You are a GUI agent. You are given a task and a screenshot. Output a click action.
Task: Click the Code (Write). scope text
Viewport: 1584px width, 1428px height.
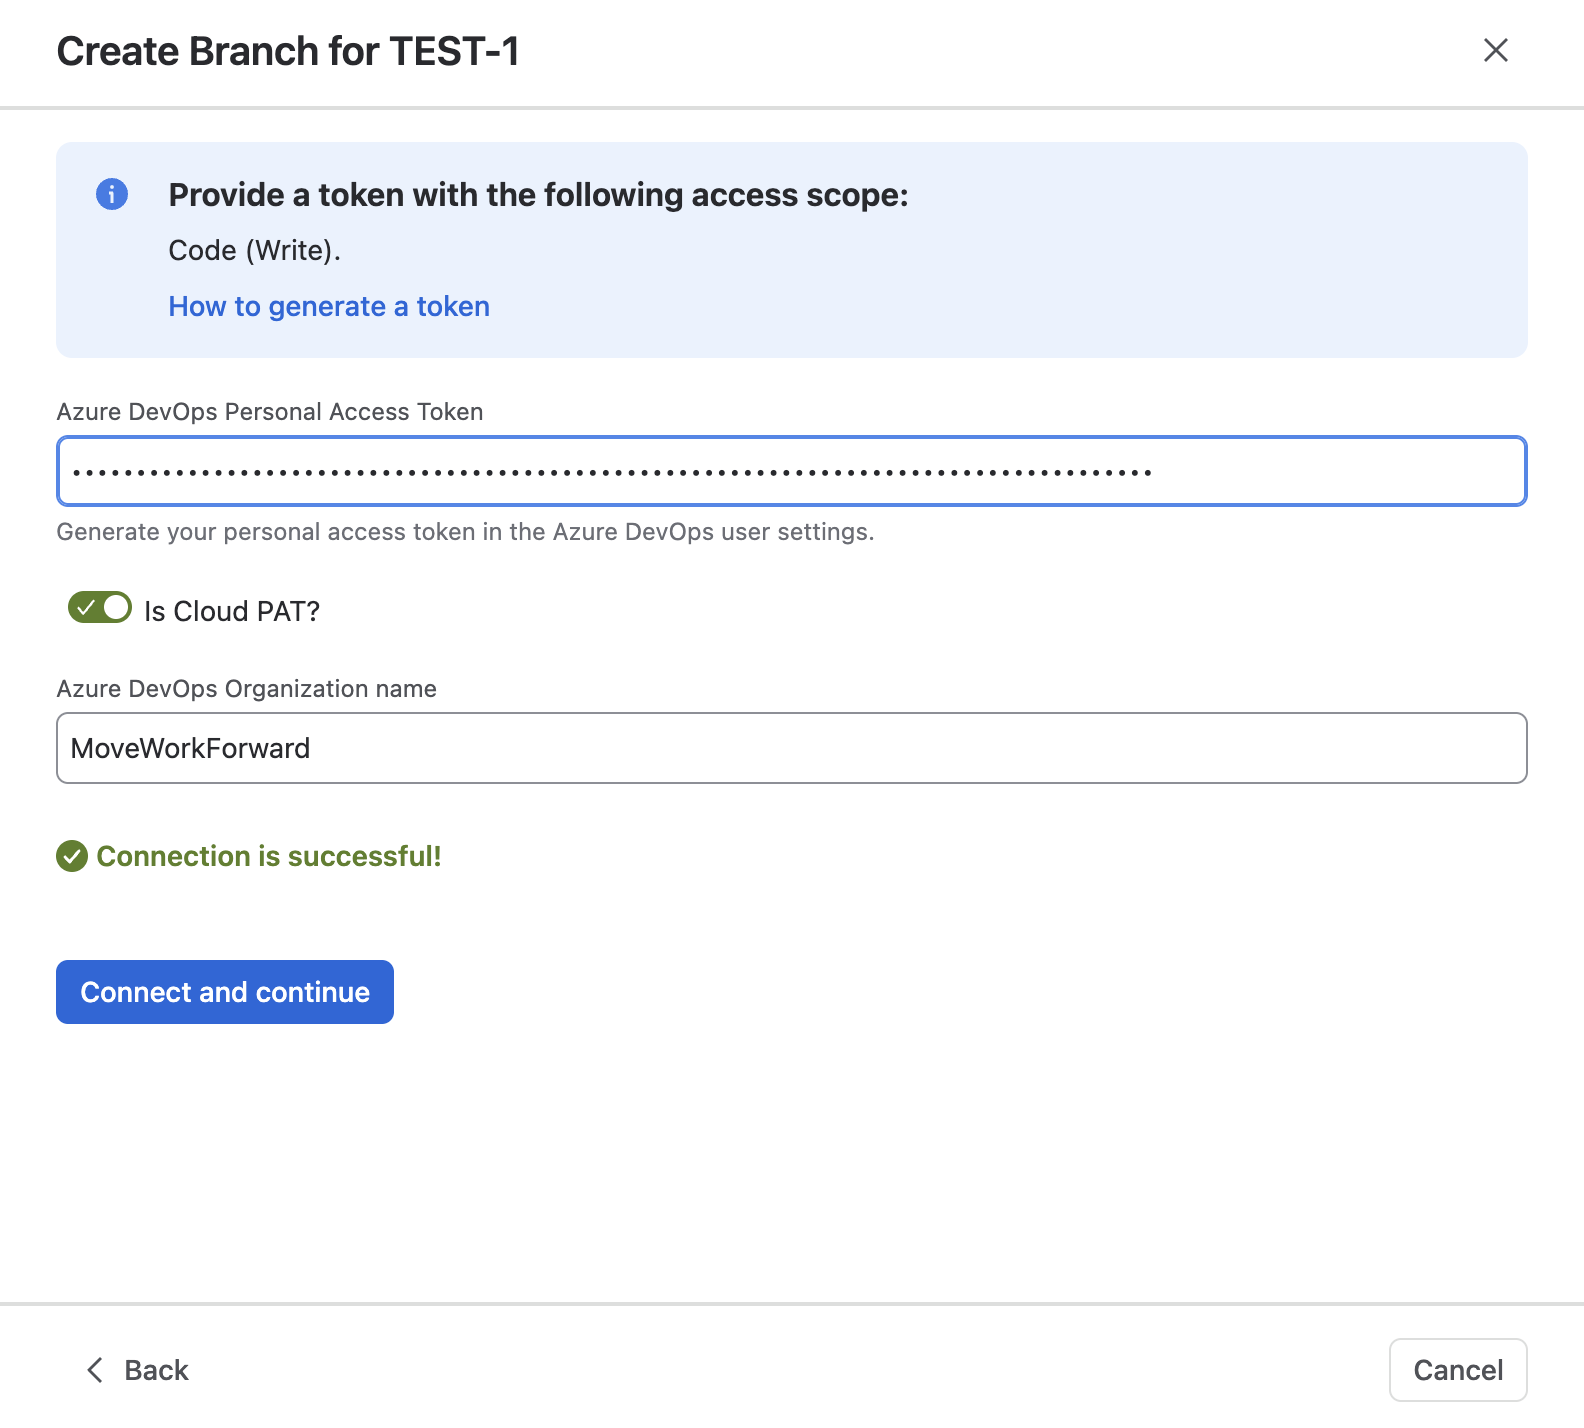tap(255, 250)
